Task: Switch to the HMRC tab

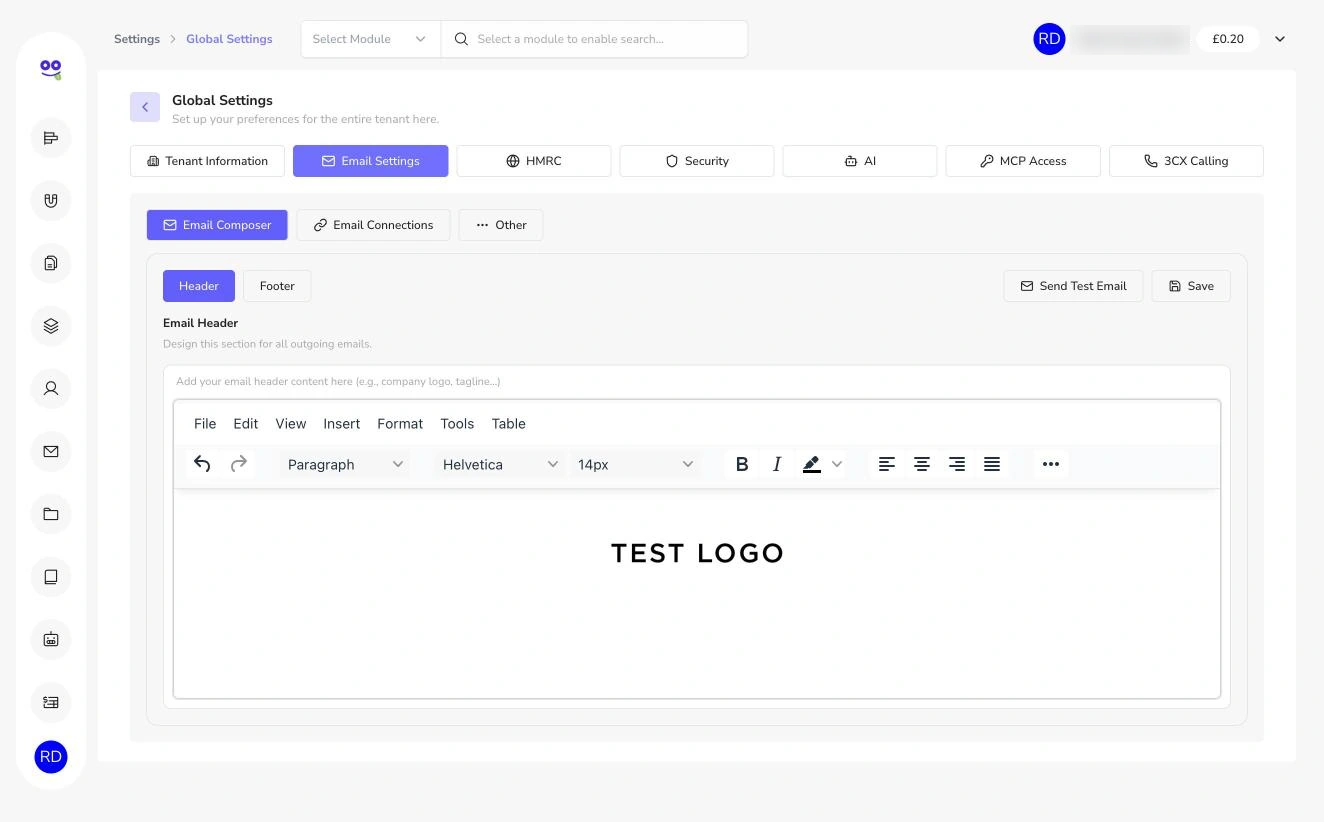Action: tap(534, 161)
